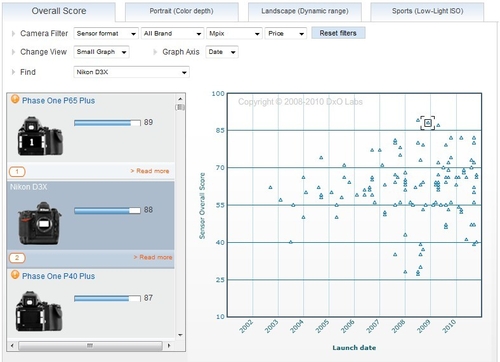The height and width of the screenshot is (362, 500).
Task: Click the selected Nikon D3X marker on graph
Action: (x=428, y=123)
